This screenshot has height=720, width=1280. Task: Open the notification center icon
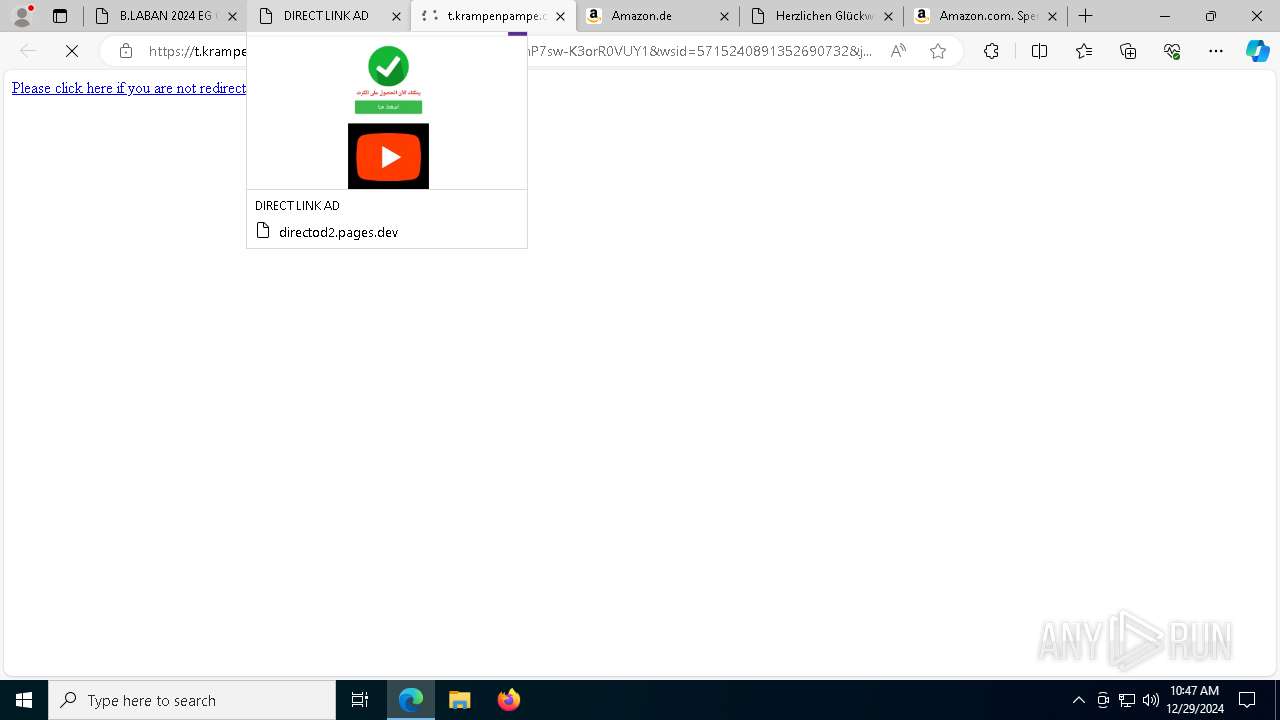pos(1247,700)
